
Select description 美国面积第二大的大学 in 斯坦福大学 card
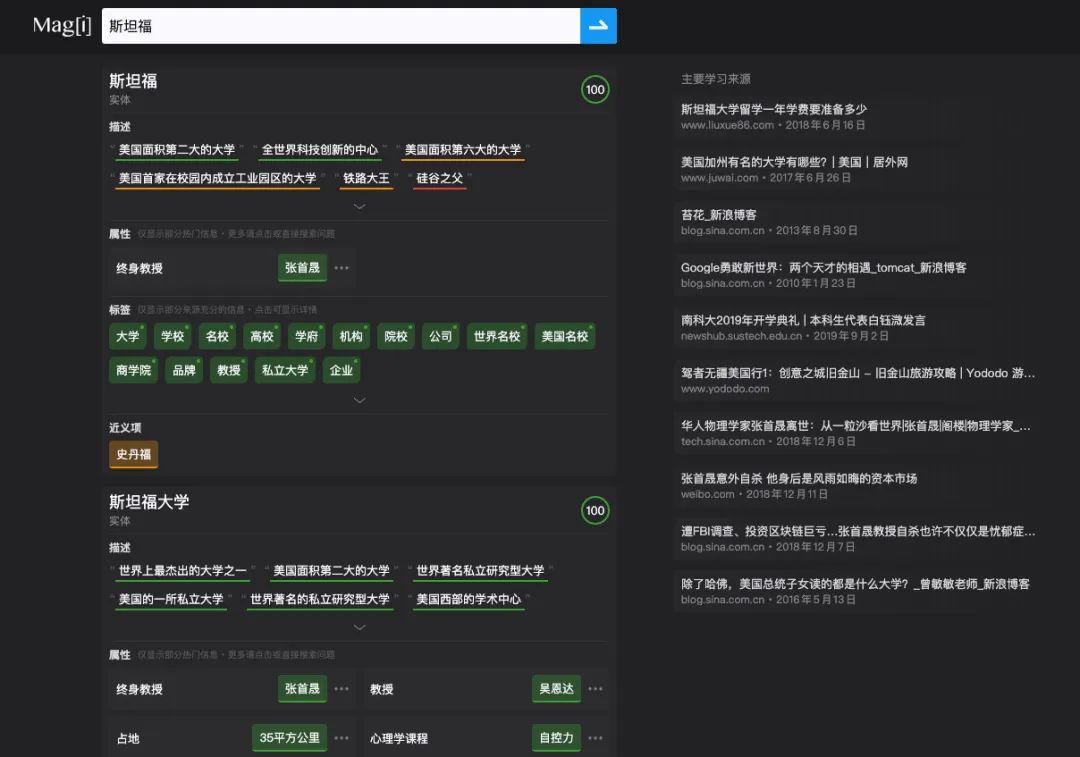tap(331, 571)
